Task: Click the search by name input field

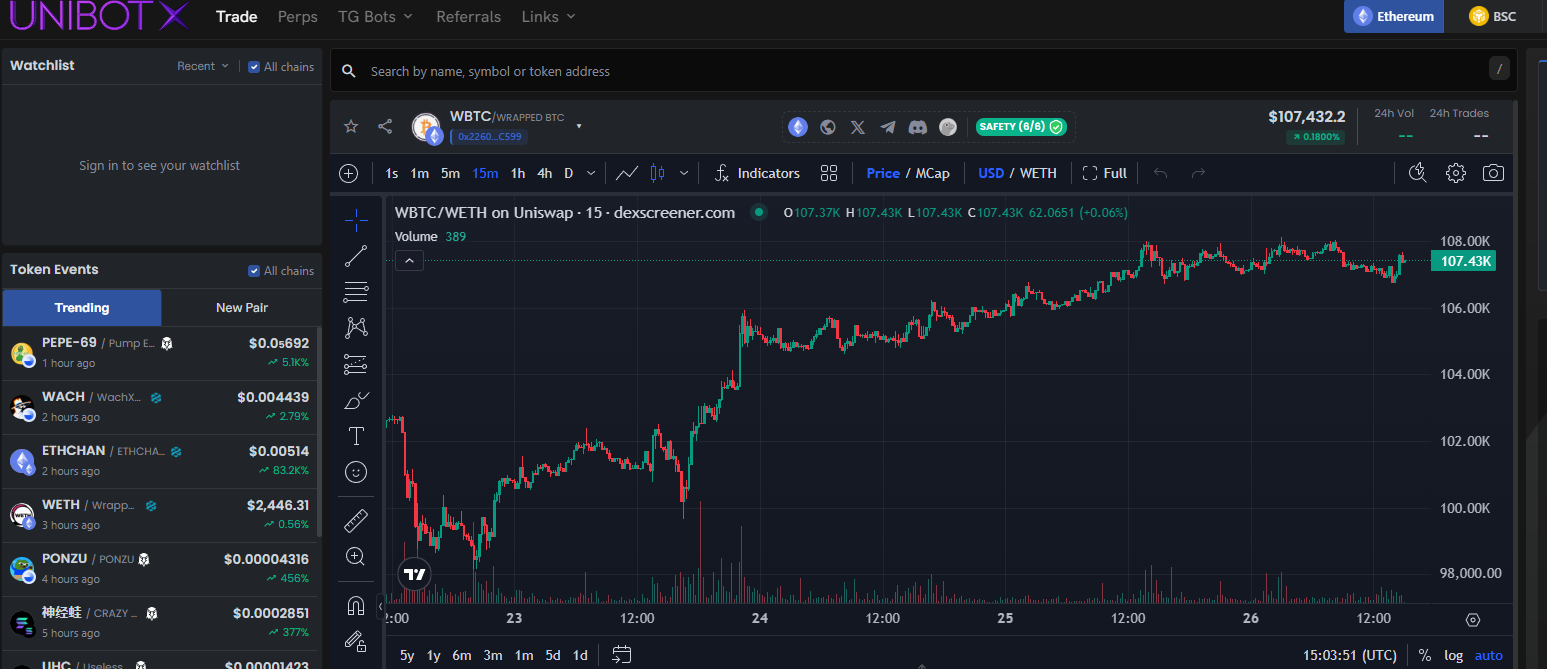Action: (x=924, y=71)
